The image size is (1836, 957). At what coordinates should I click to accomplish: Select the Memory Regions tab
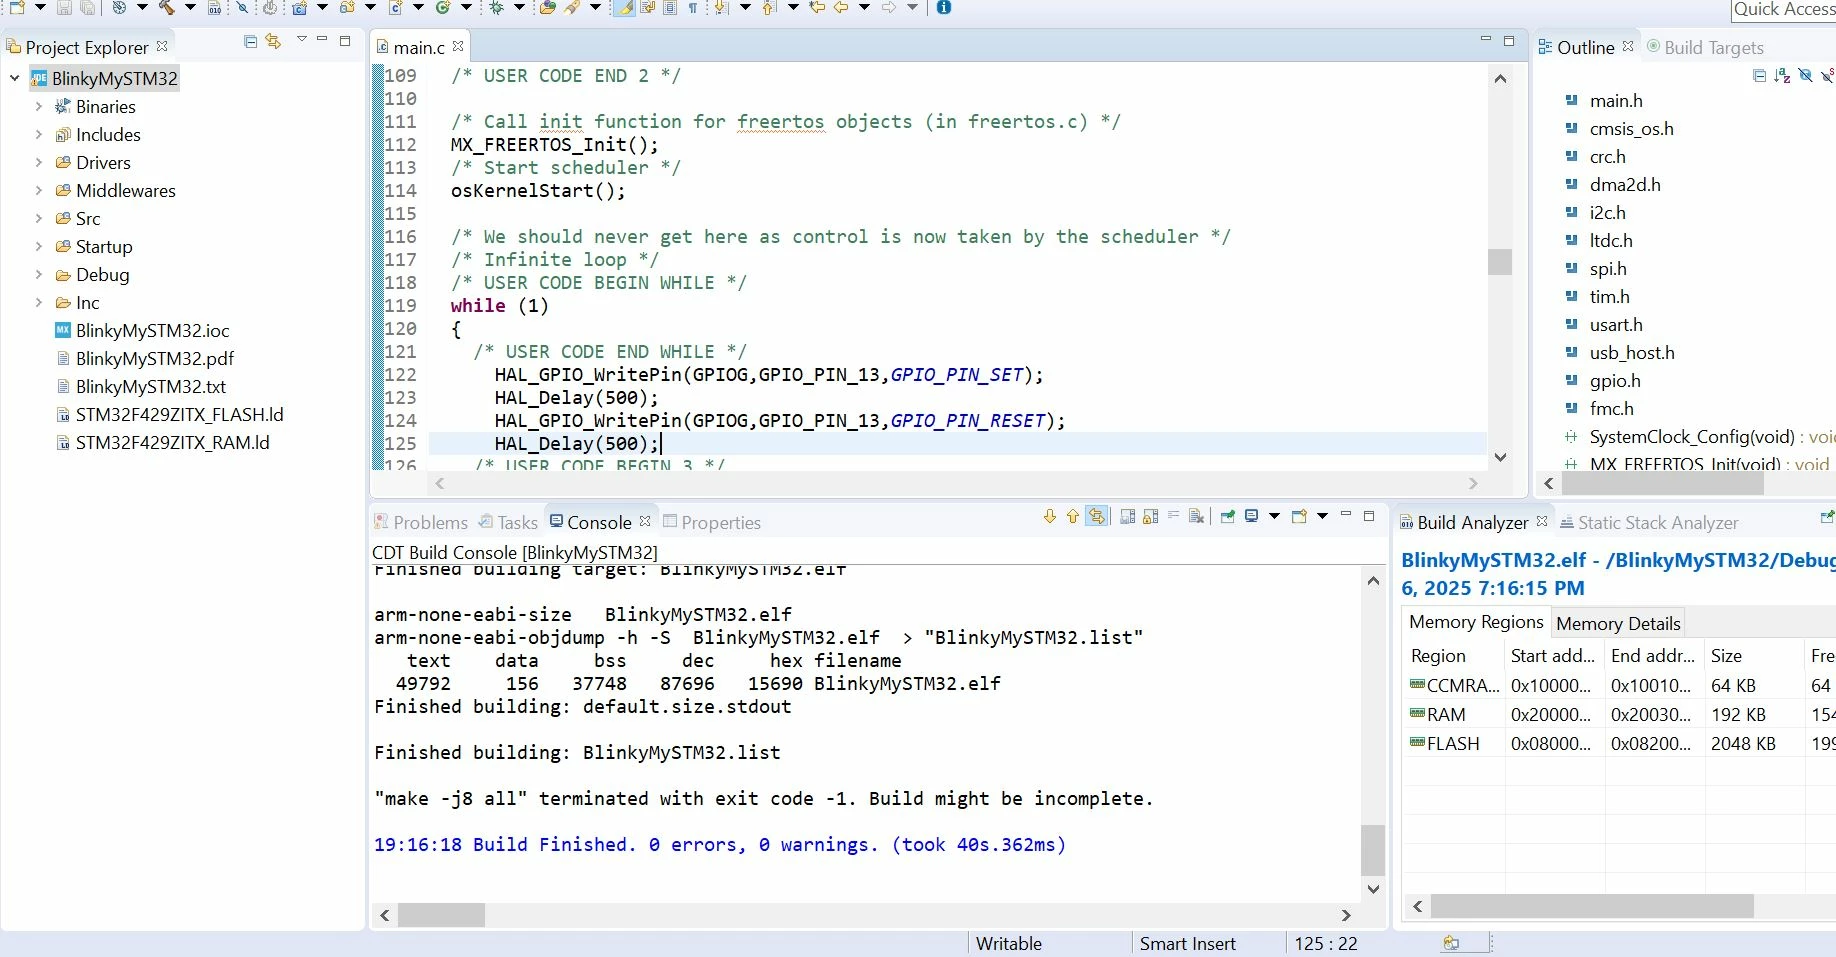(1476, 622)
